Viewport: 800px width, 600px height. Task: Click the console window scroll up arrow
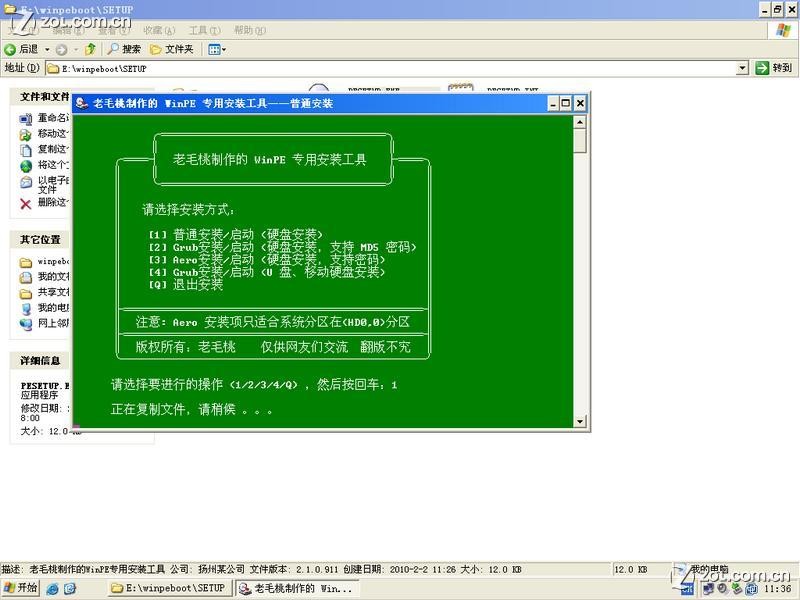[x=580, y=122]
